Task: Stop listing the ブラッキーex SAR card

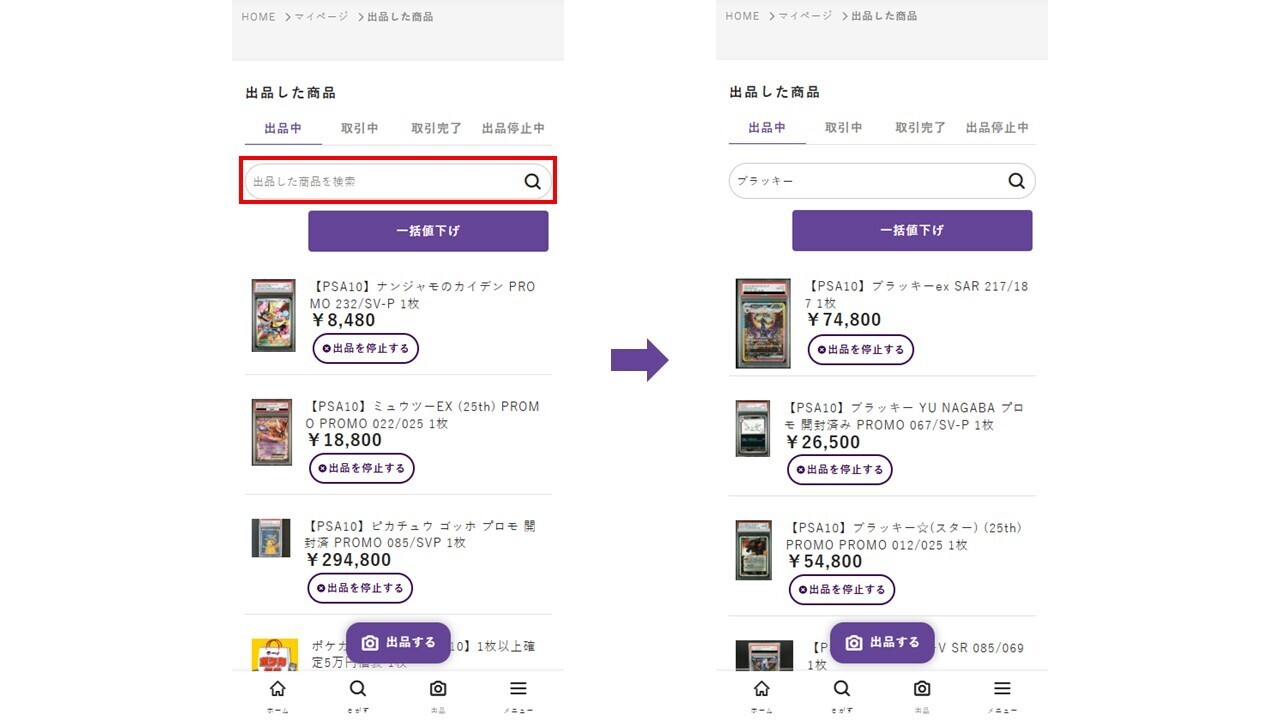Action: 861,350
